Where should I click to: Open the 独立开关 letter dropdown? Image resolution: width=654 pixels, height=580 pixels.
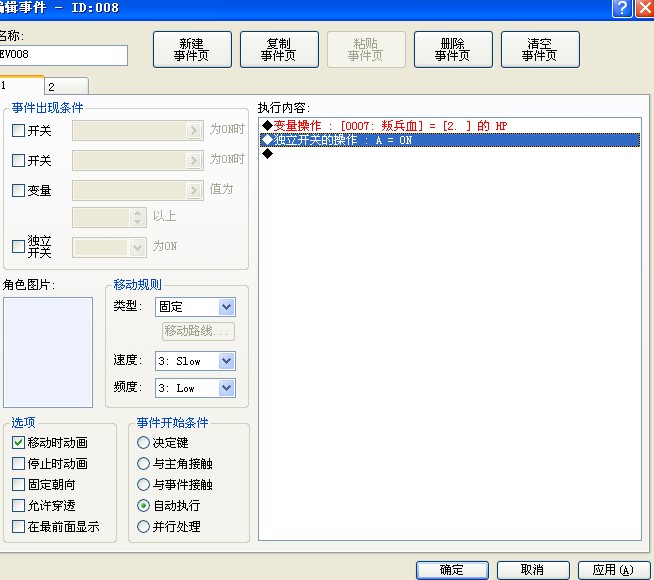tap(137, 248)
